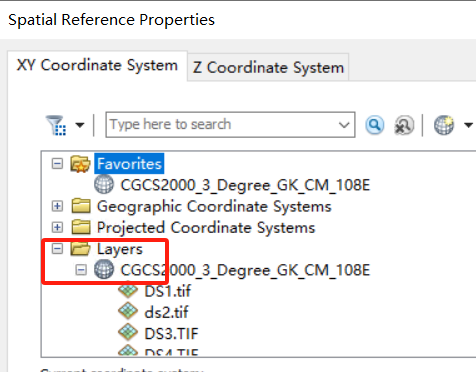The width and height of the screenshot is (476, 372).
Task: Collapse CGCS2000_3_Degree_GK_CM_108E under Layers
Action: [81, 270]
